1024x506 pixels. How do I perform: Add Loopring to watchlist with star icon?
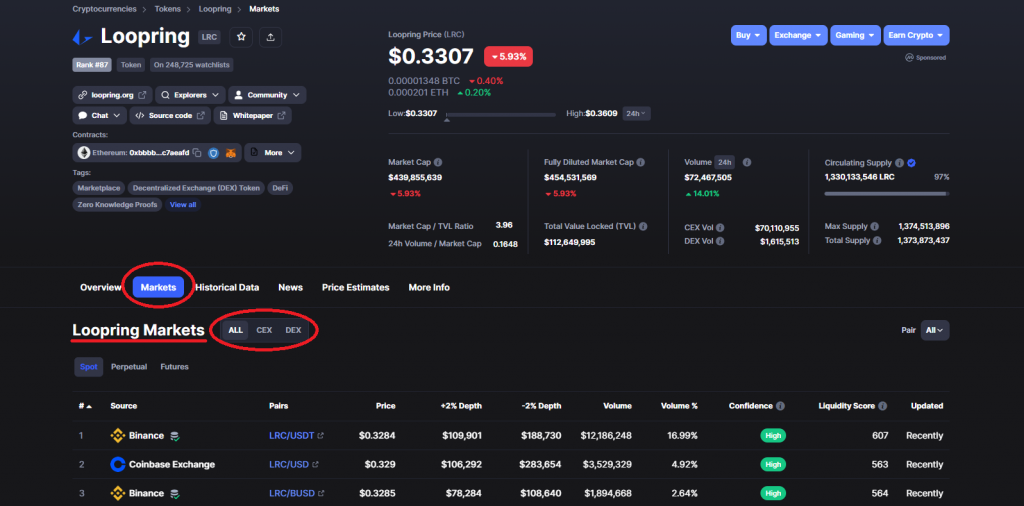(x=241, y=37)
